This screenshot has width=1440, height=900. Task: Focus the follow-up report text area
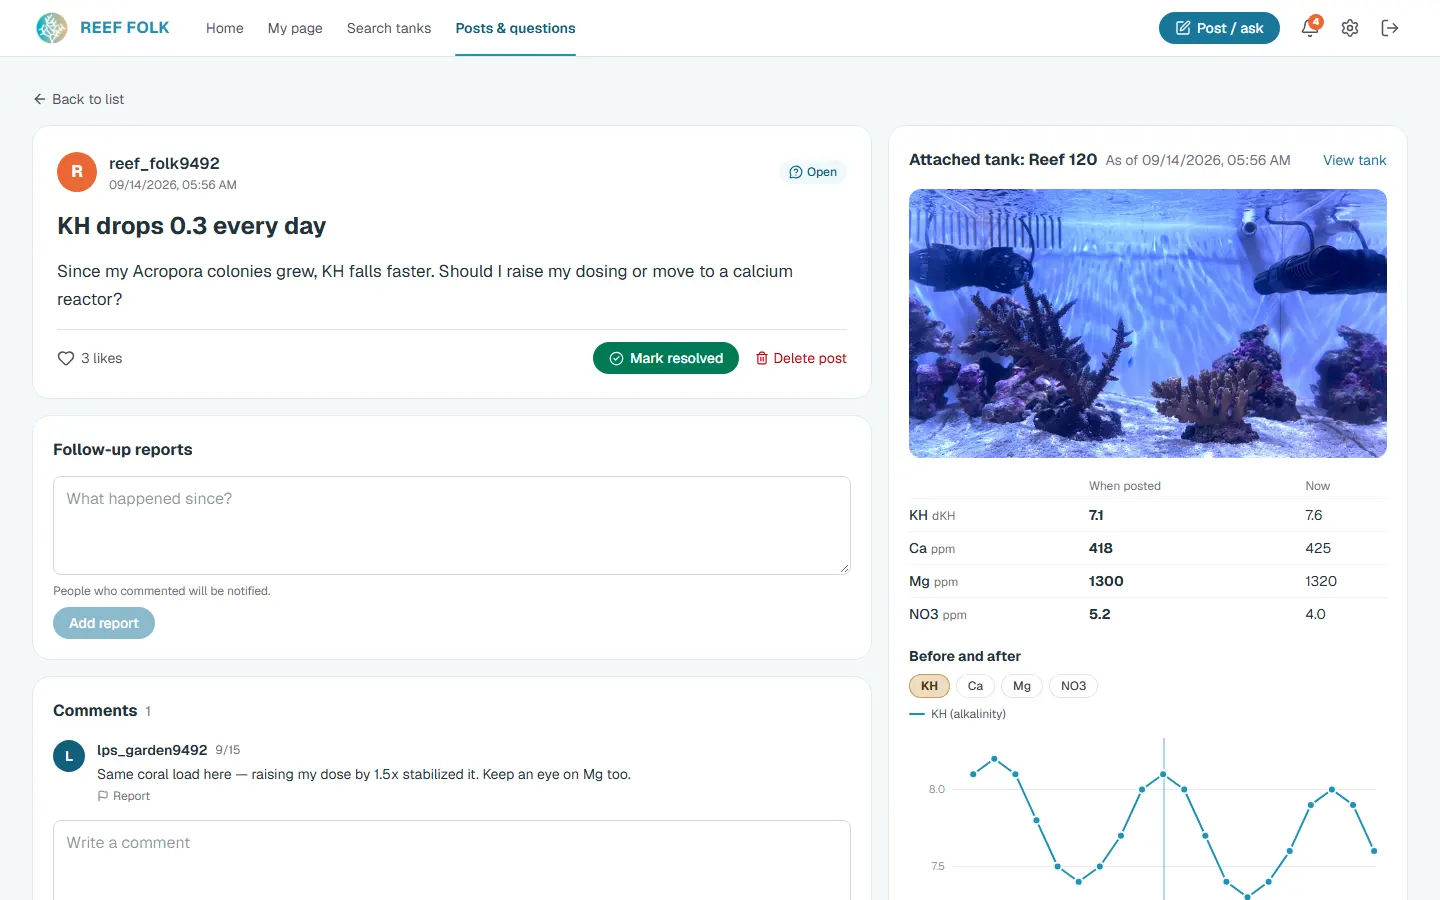tap(452, 525)
